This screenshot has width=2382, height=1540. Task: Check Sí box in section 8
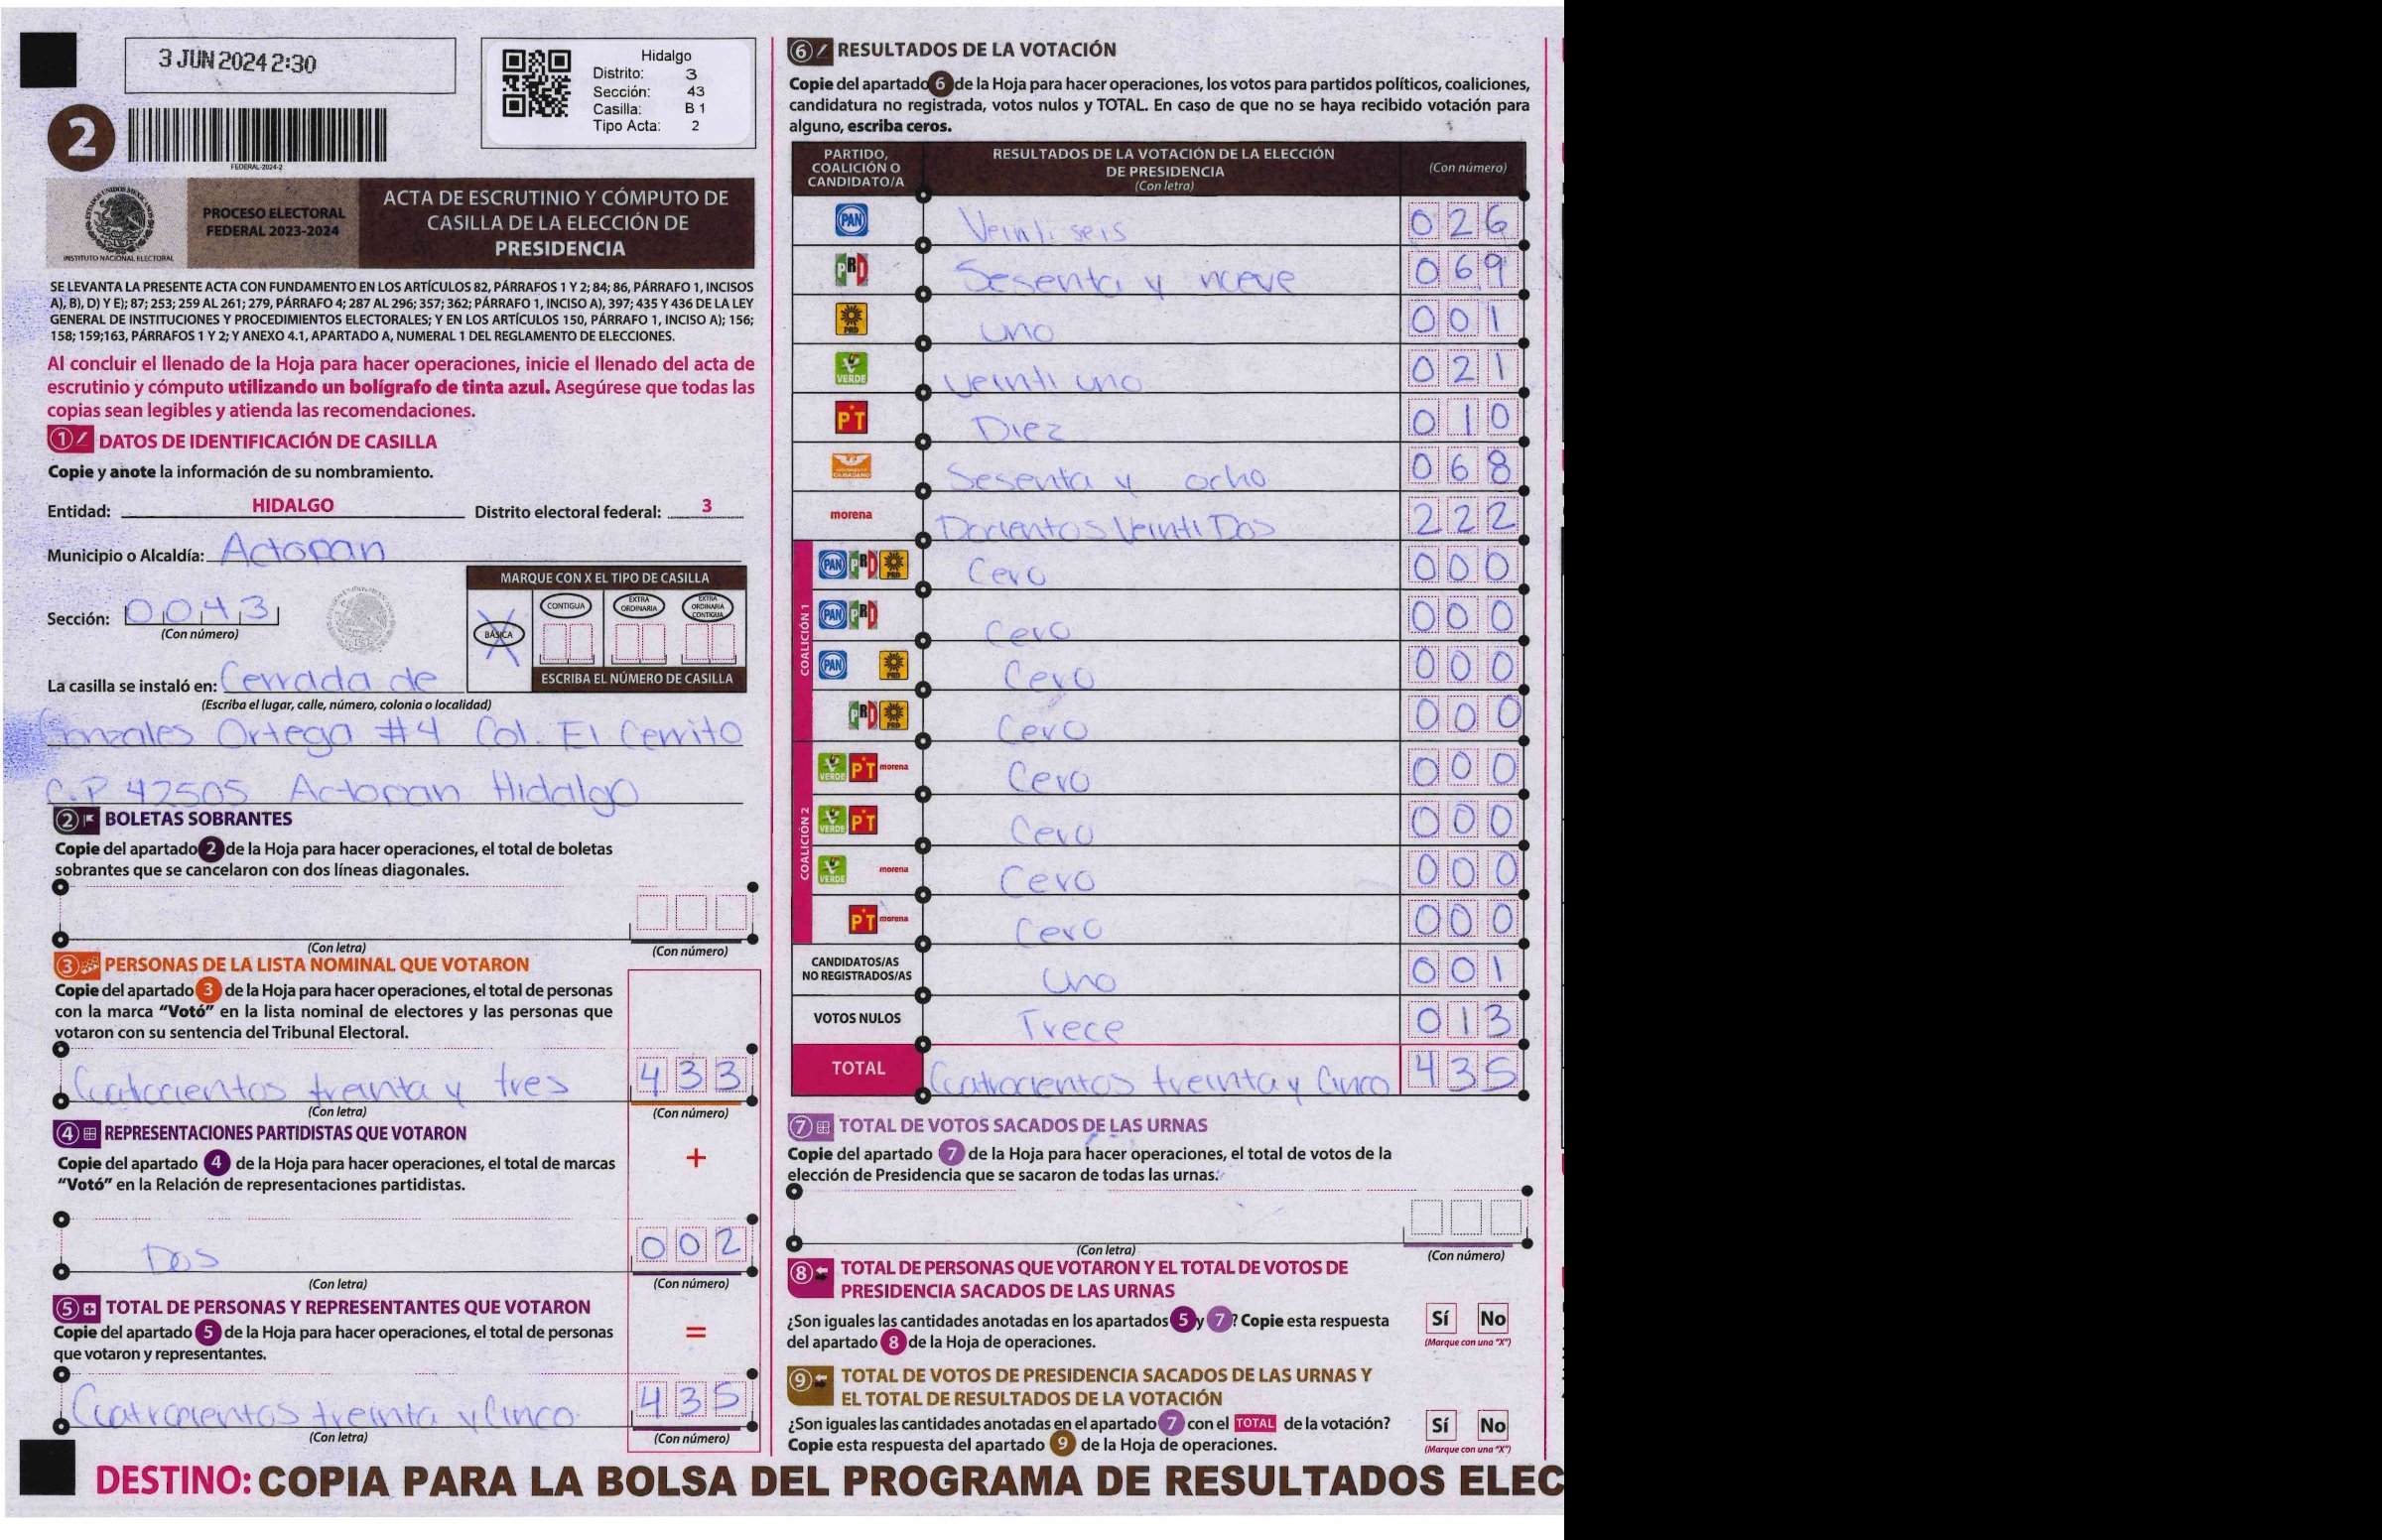1441,1319
